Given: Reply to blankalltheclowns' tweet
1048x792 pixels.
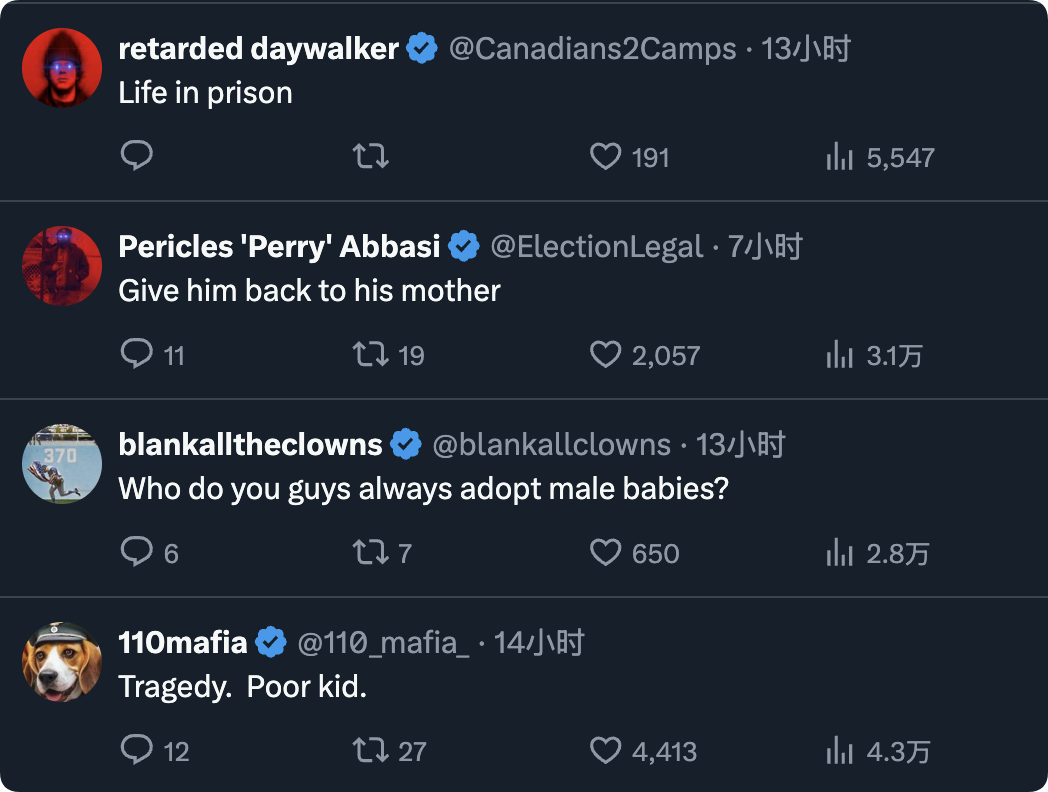Looking at the screenshot, I should (136, 552).
